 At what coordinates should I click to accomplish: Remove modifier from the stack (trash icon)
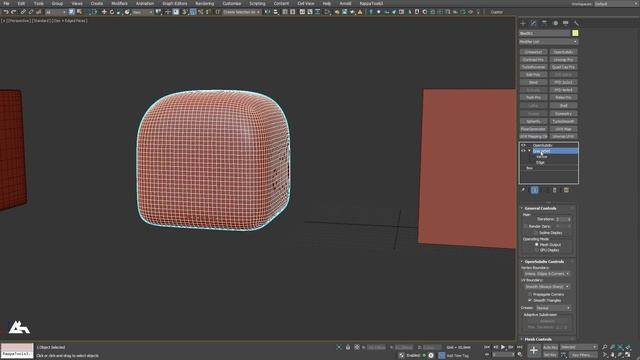click(x=555, y=190)
